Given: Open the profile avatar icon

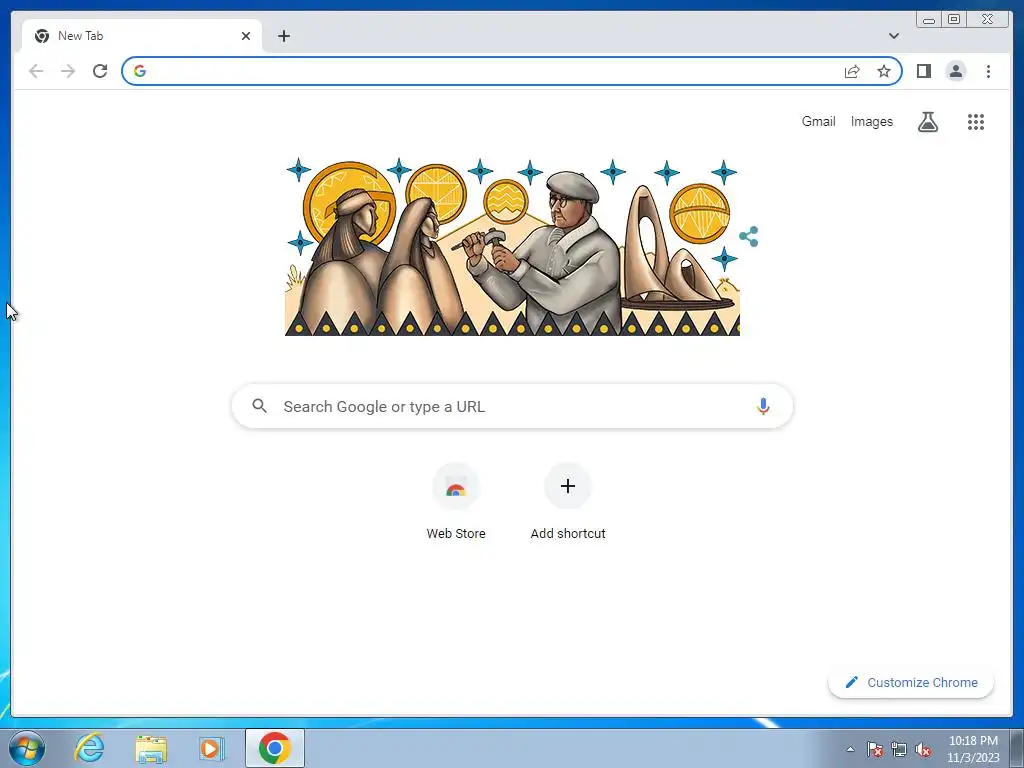Looking at the screenshot, I should pyautogui.click(x=955, y=71).
